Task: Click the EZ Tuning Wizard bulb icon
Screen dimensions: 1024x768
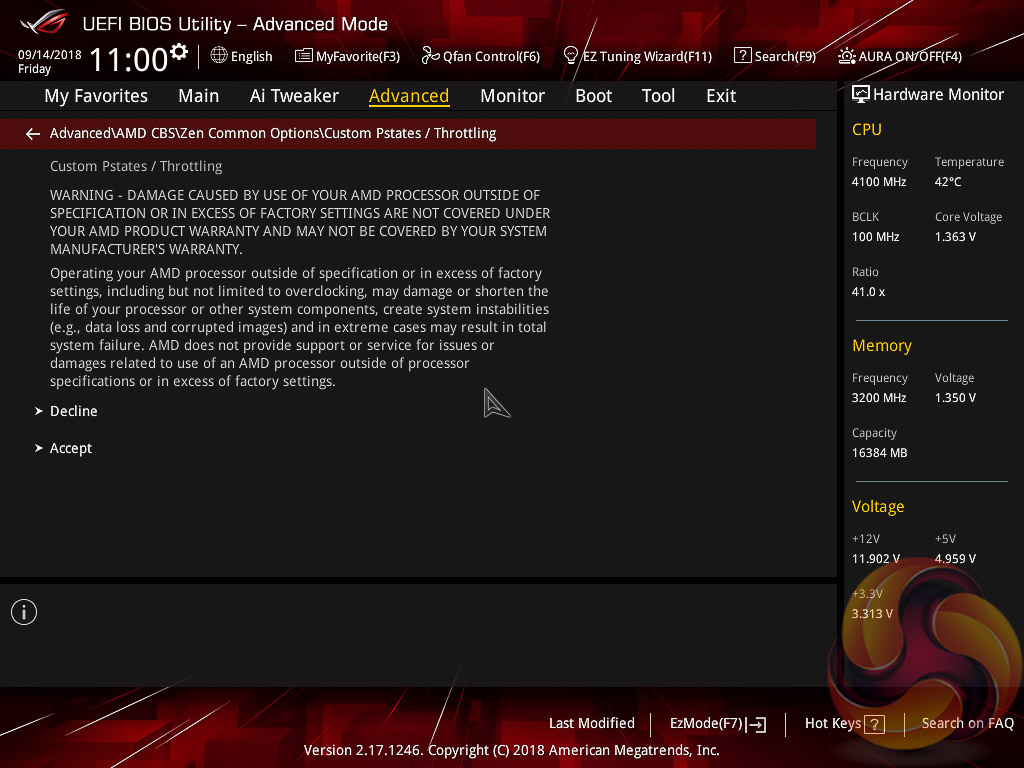Action: click(x=571, y=56)
